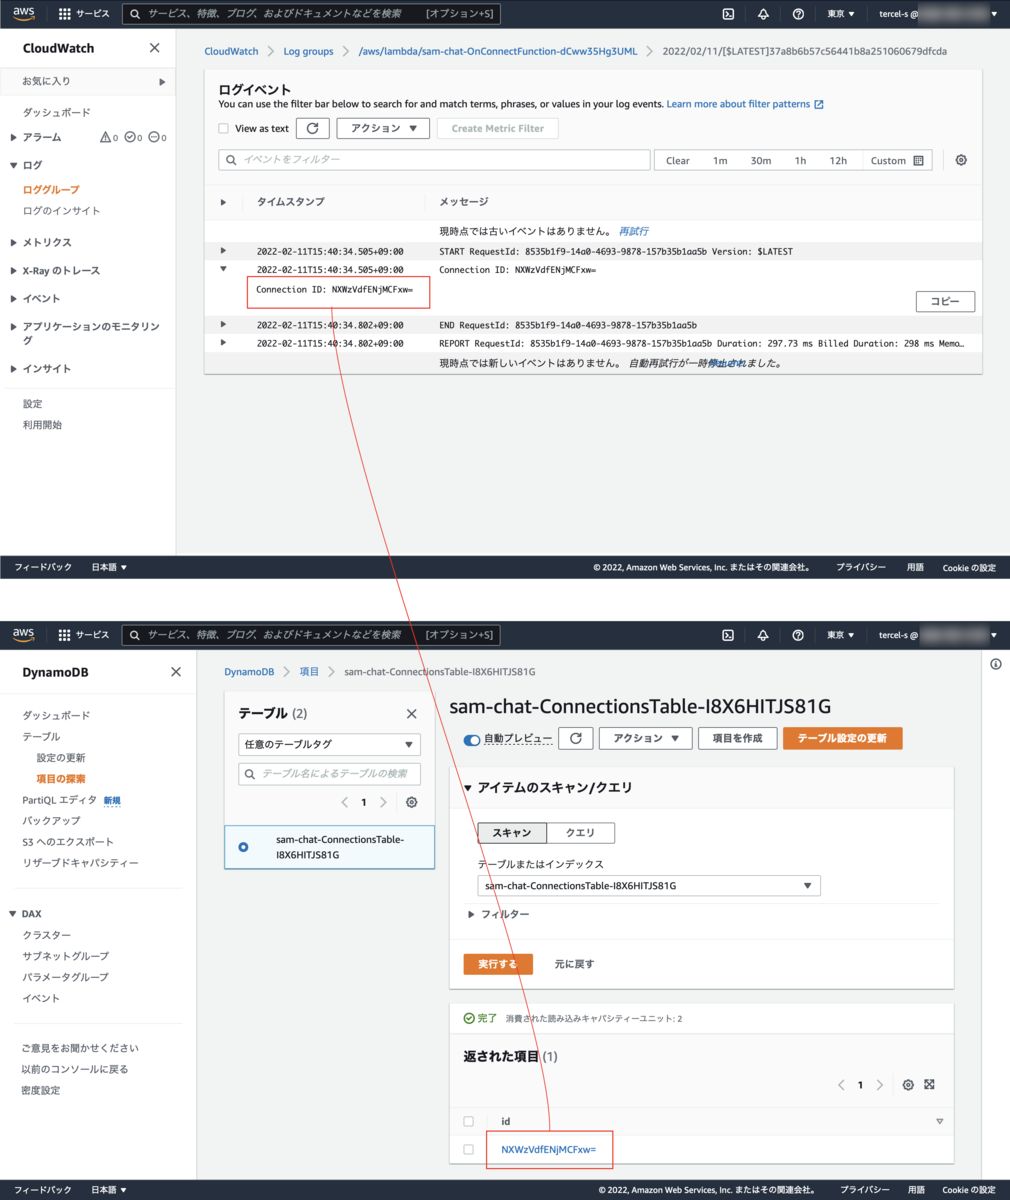Viewport: 1010px width, 1200px height.
Task: Open CloudShell icon in DynamoDB window header
Action: click(x=729, y=635)
